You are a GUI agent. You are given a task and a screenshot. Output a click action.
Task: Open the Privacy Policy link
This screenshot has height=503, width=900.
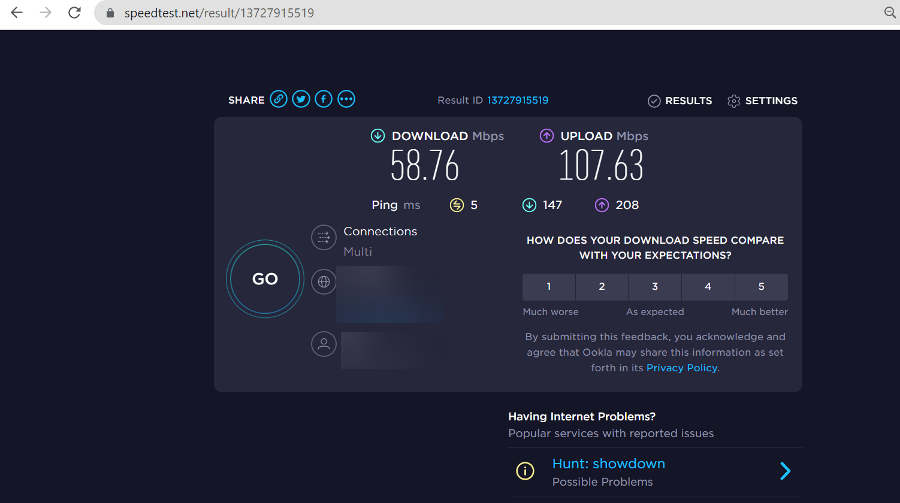coord(682,367)
